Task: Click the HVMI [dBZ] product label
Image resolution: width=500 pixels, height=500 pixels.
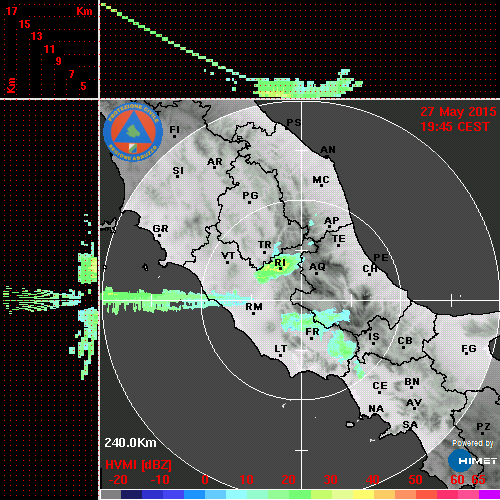Action: point(138,465)
